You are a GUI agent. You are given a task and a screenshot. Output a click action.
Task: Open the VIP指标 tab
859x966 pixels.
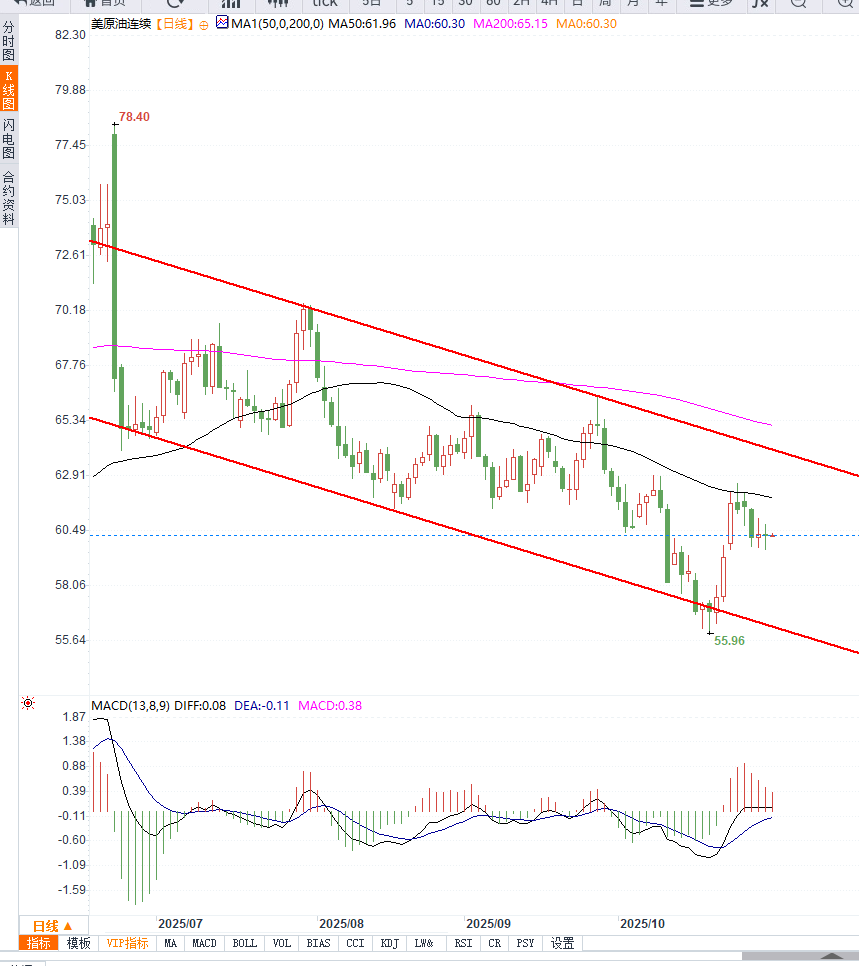pyautogui.click(x=127, y=943)
